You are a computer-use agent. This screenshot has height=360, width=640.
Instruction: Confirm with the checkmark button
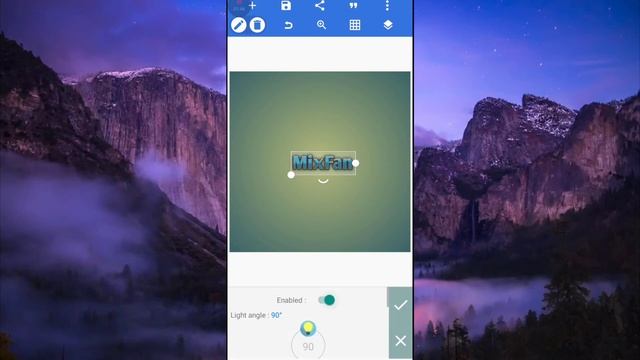coord(400,305)
